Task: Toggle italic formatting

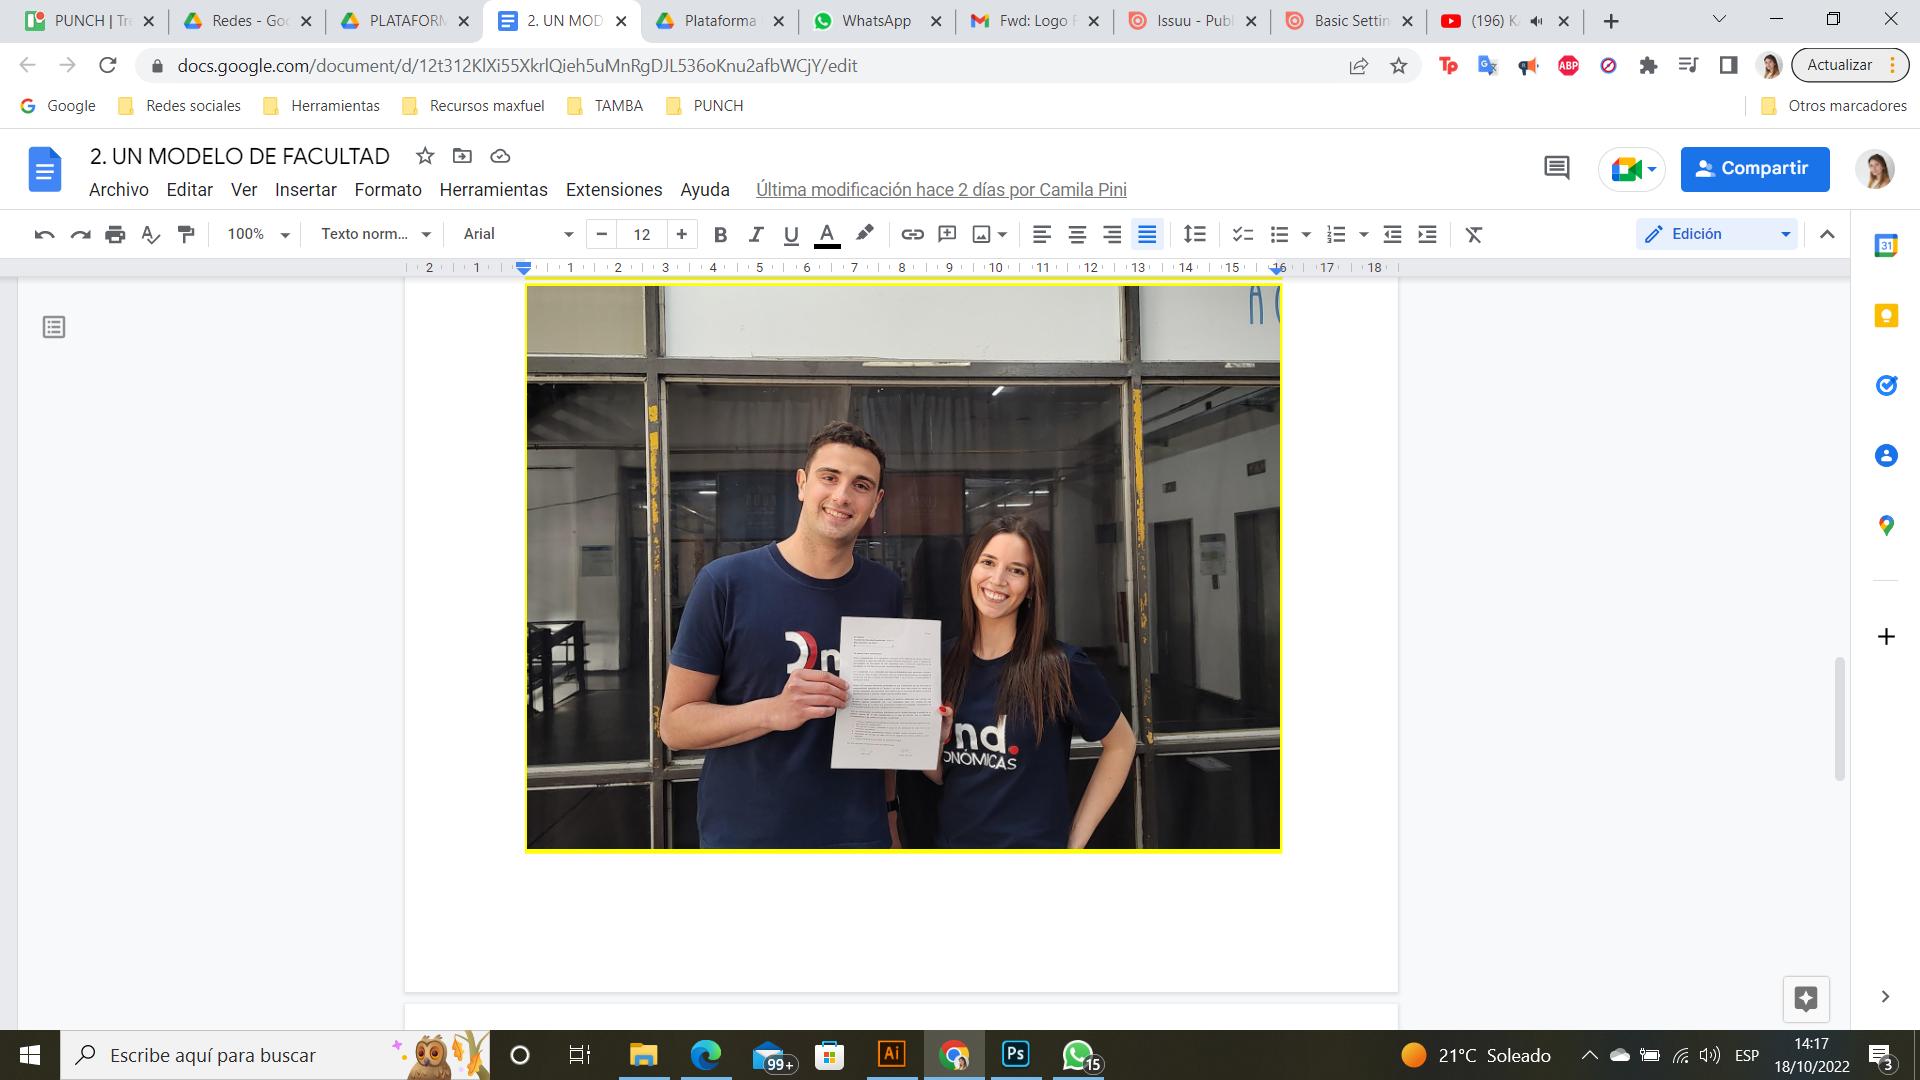Action: pyautogui.click(x=755, y=234)
